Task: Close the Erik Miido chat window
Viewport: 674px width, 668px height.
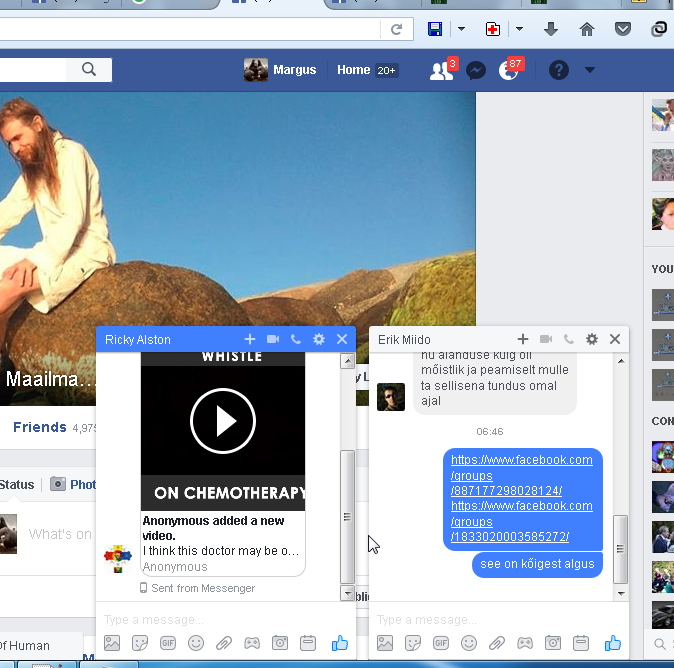Action: 615,339
